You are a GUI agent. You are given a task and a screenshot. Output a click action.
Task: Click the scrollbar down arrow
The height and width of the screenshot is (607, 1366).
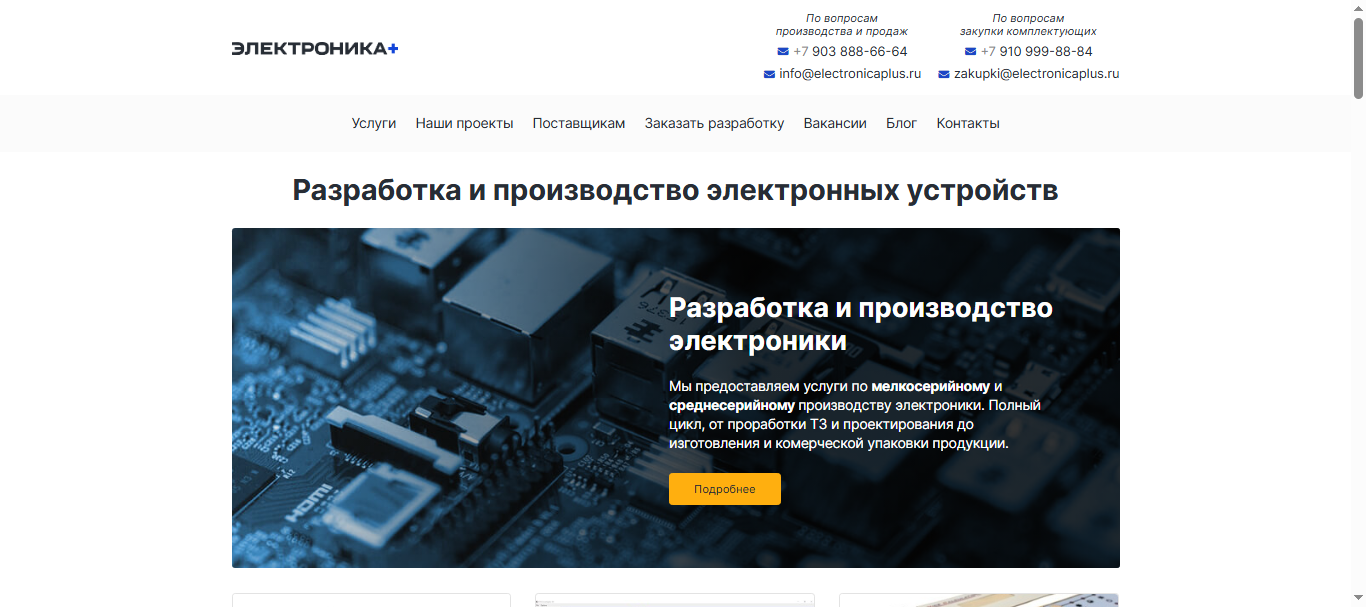point(1358,597)
